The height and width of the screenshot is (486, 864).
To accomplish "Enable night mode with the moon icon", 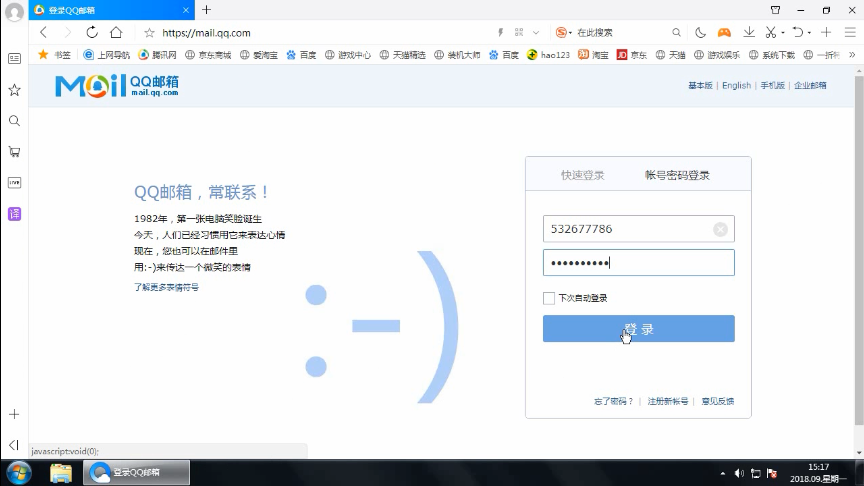I will pos(700,33).
